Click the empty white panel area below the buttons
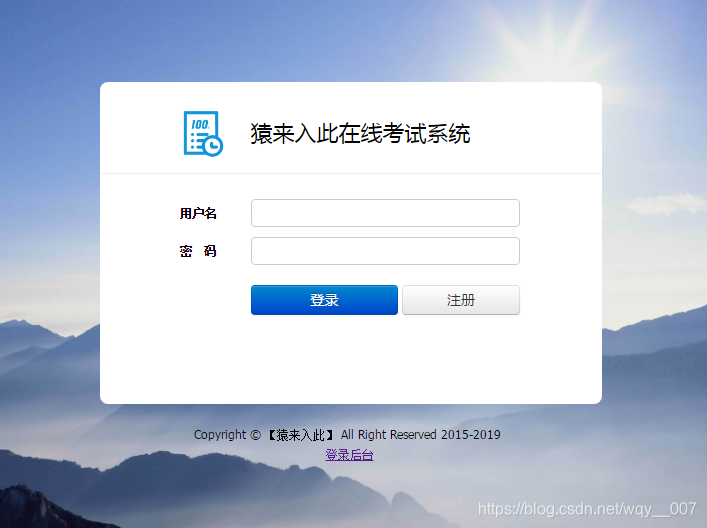Image resolution: width=707 pixels, height=528 pixels. click(351, 359)
